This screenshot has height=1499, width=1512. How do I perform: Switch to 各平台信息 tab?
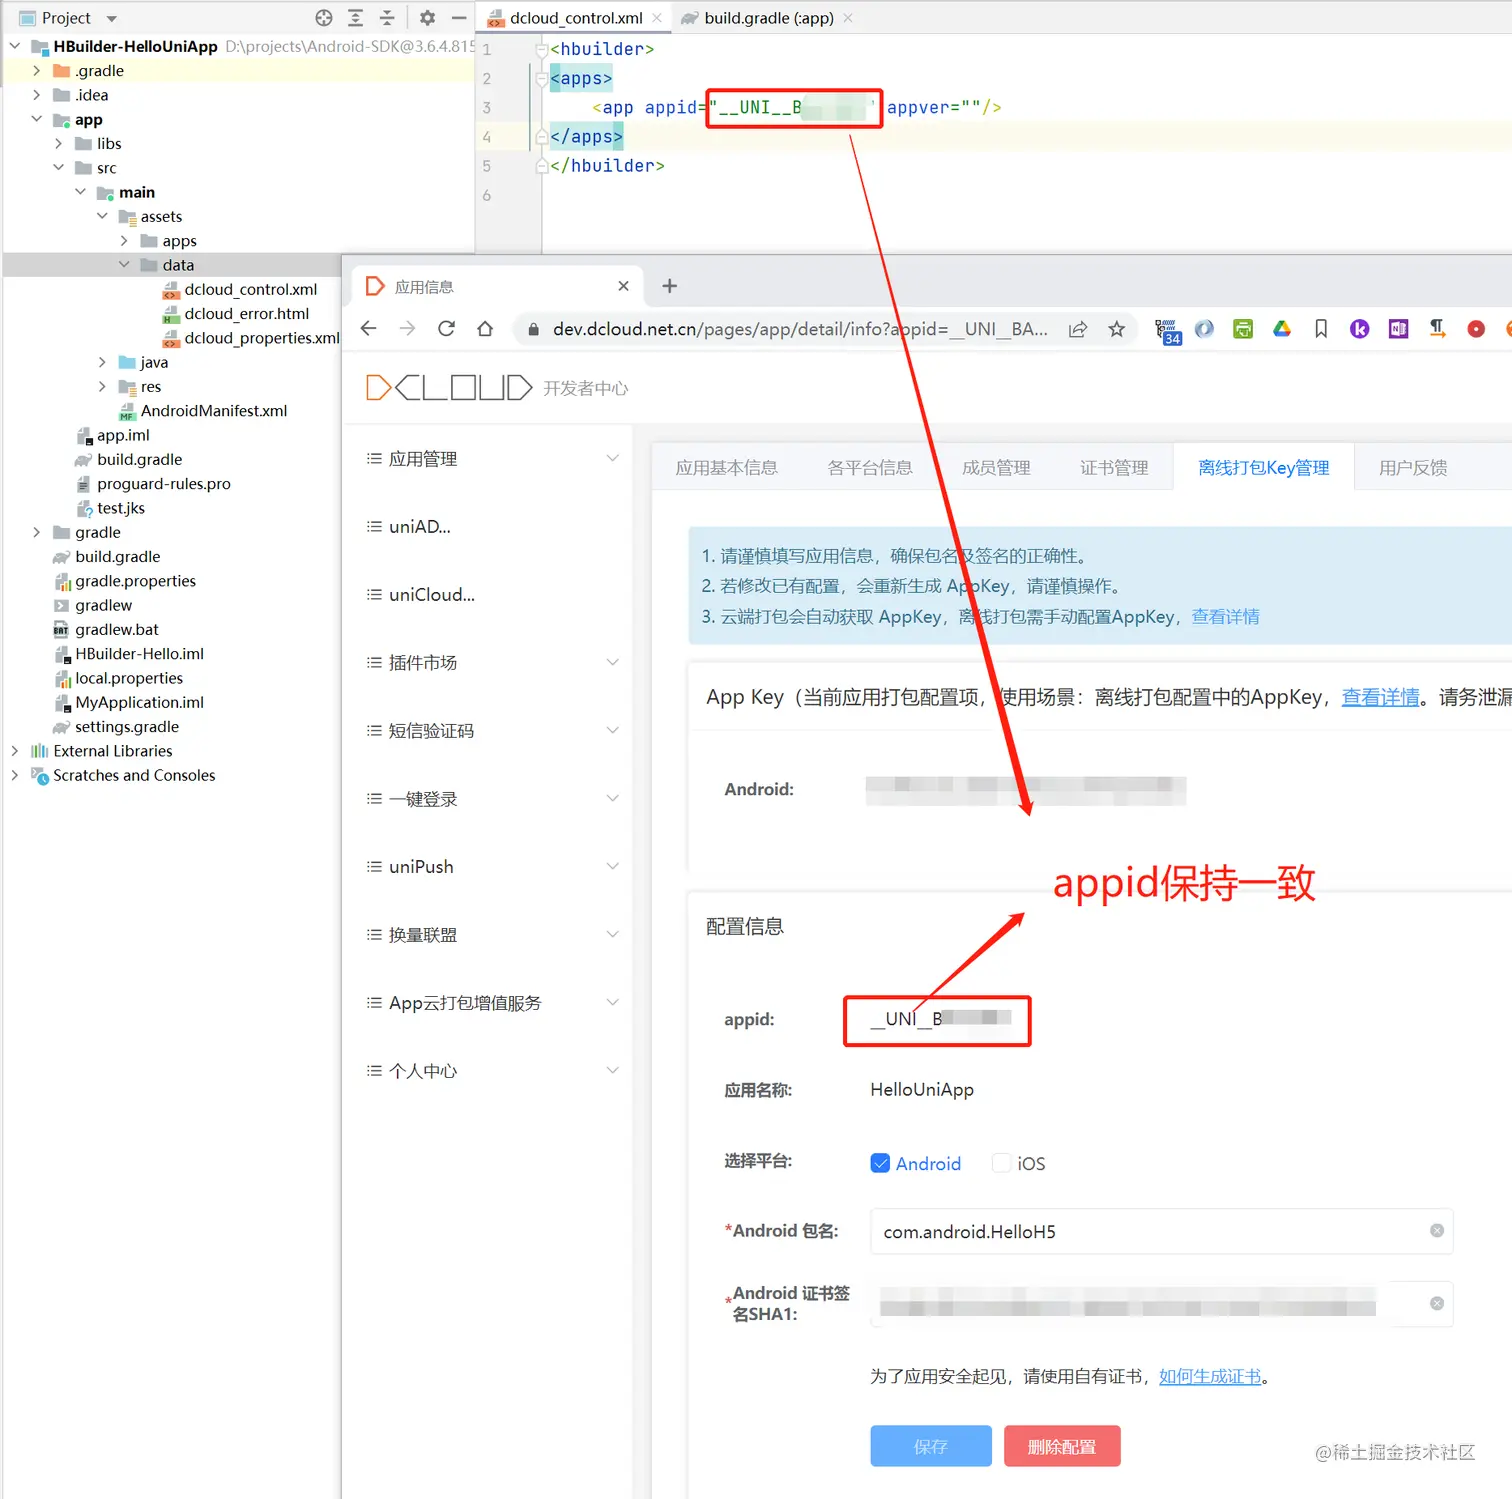(870, 468)
